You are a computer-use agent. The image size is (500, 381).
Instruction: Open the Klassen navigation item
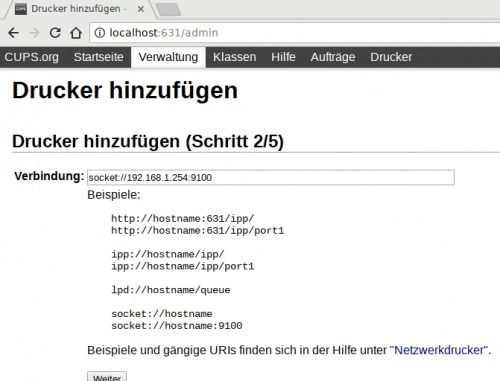coord(235,57)
